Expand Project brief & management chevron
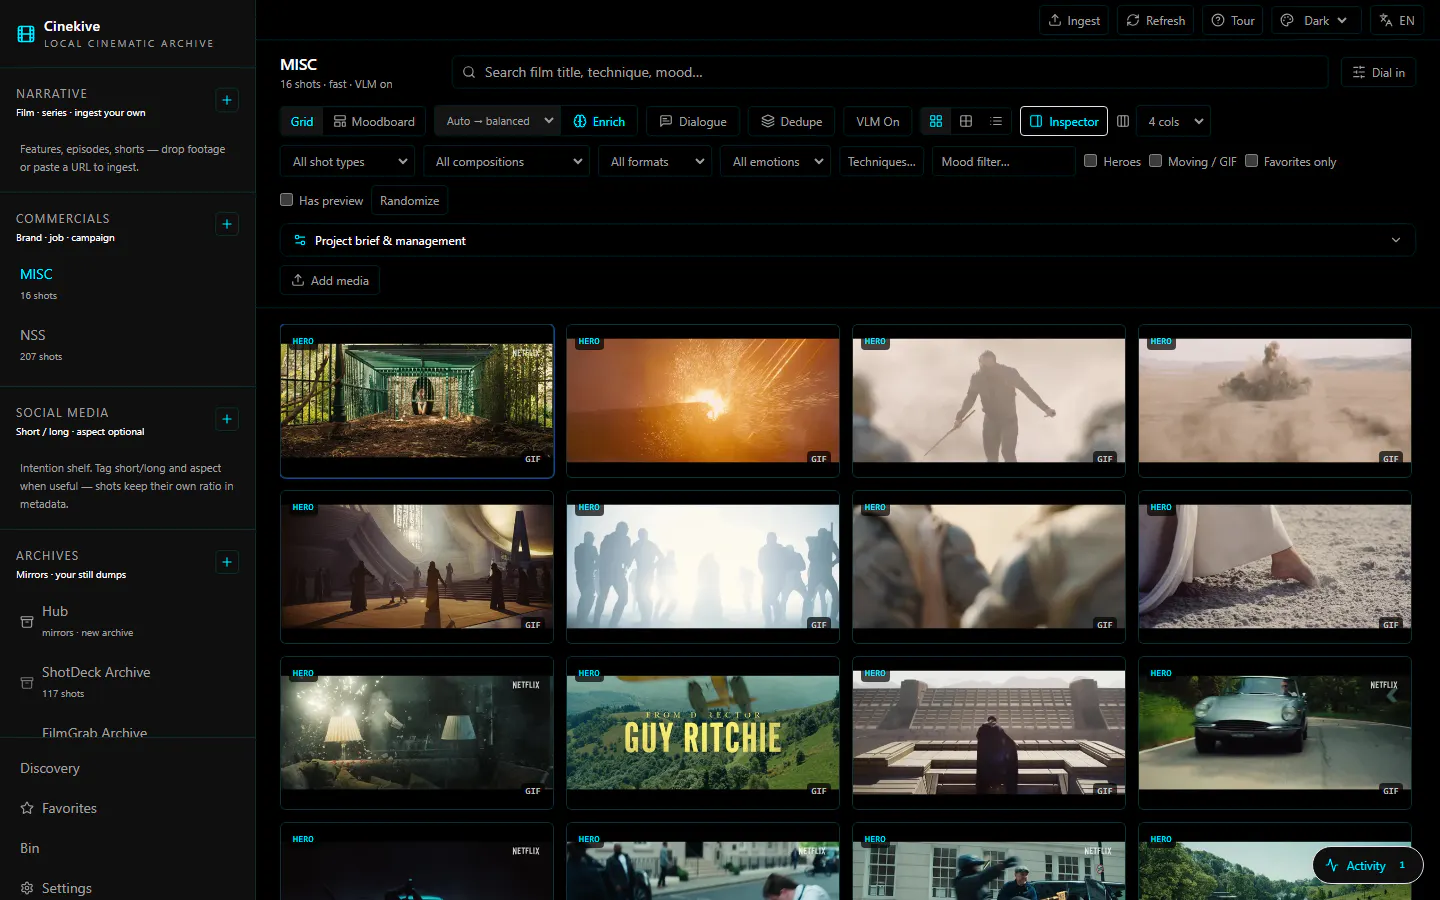The width and height of the screenshot is (1440, 900). click(x=1396, y=240)
